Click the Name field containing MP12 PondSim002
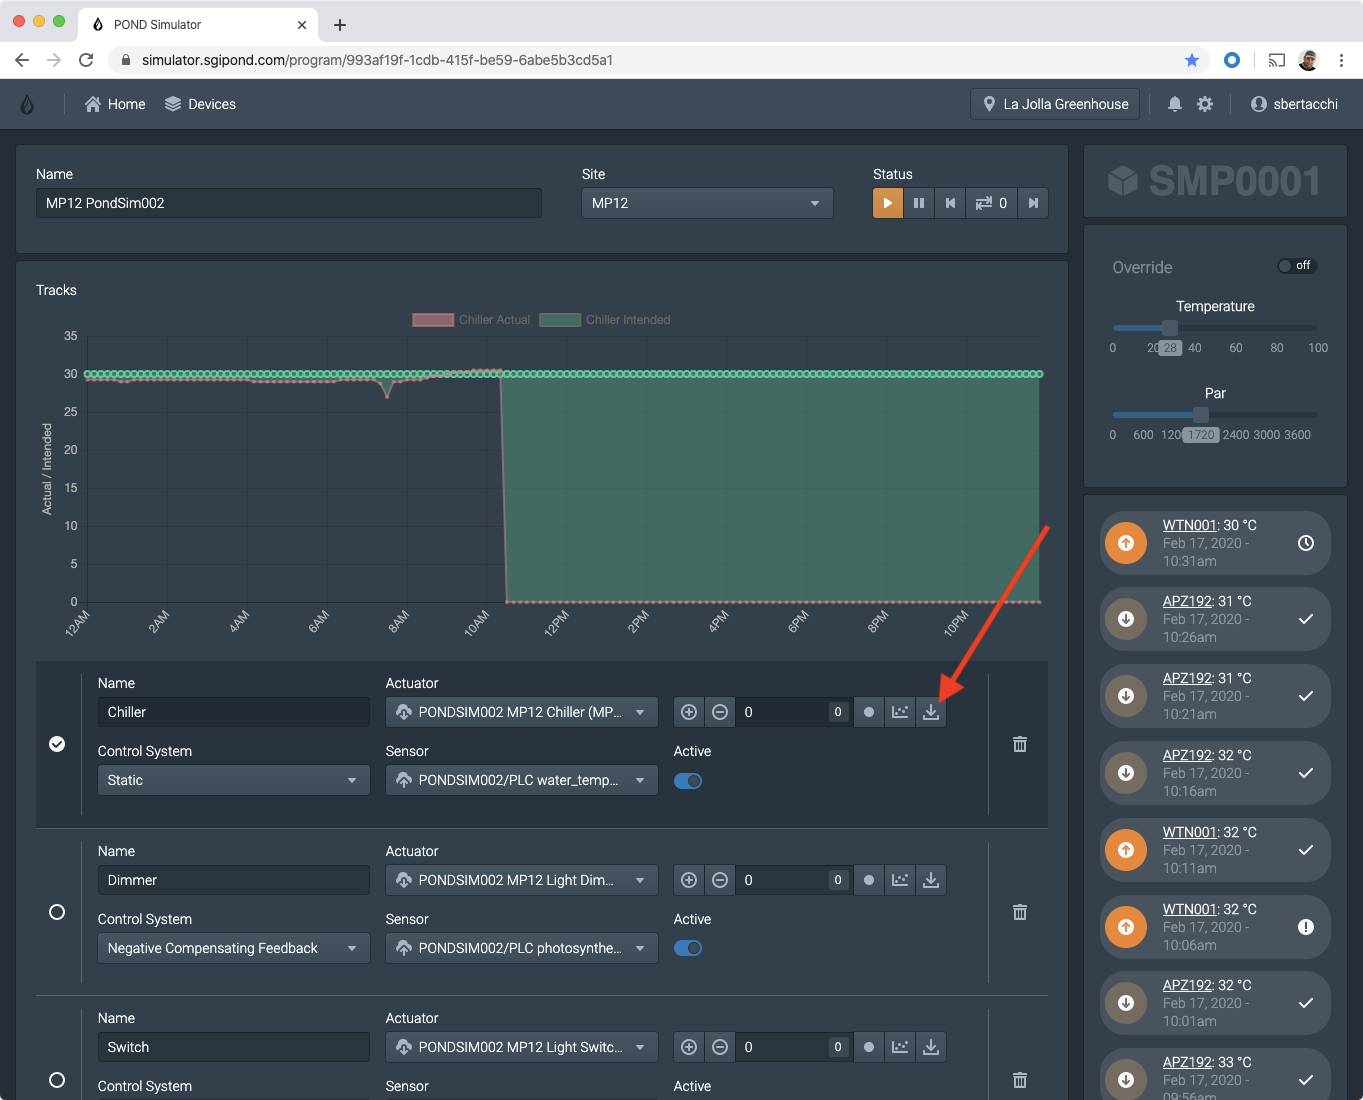Screen dimensions: 1363x1100 (x=288, y=203)
